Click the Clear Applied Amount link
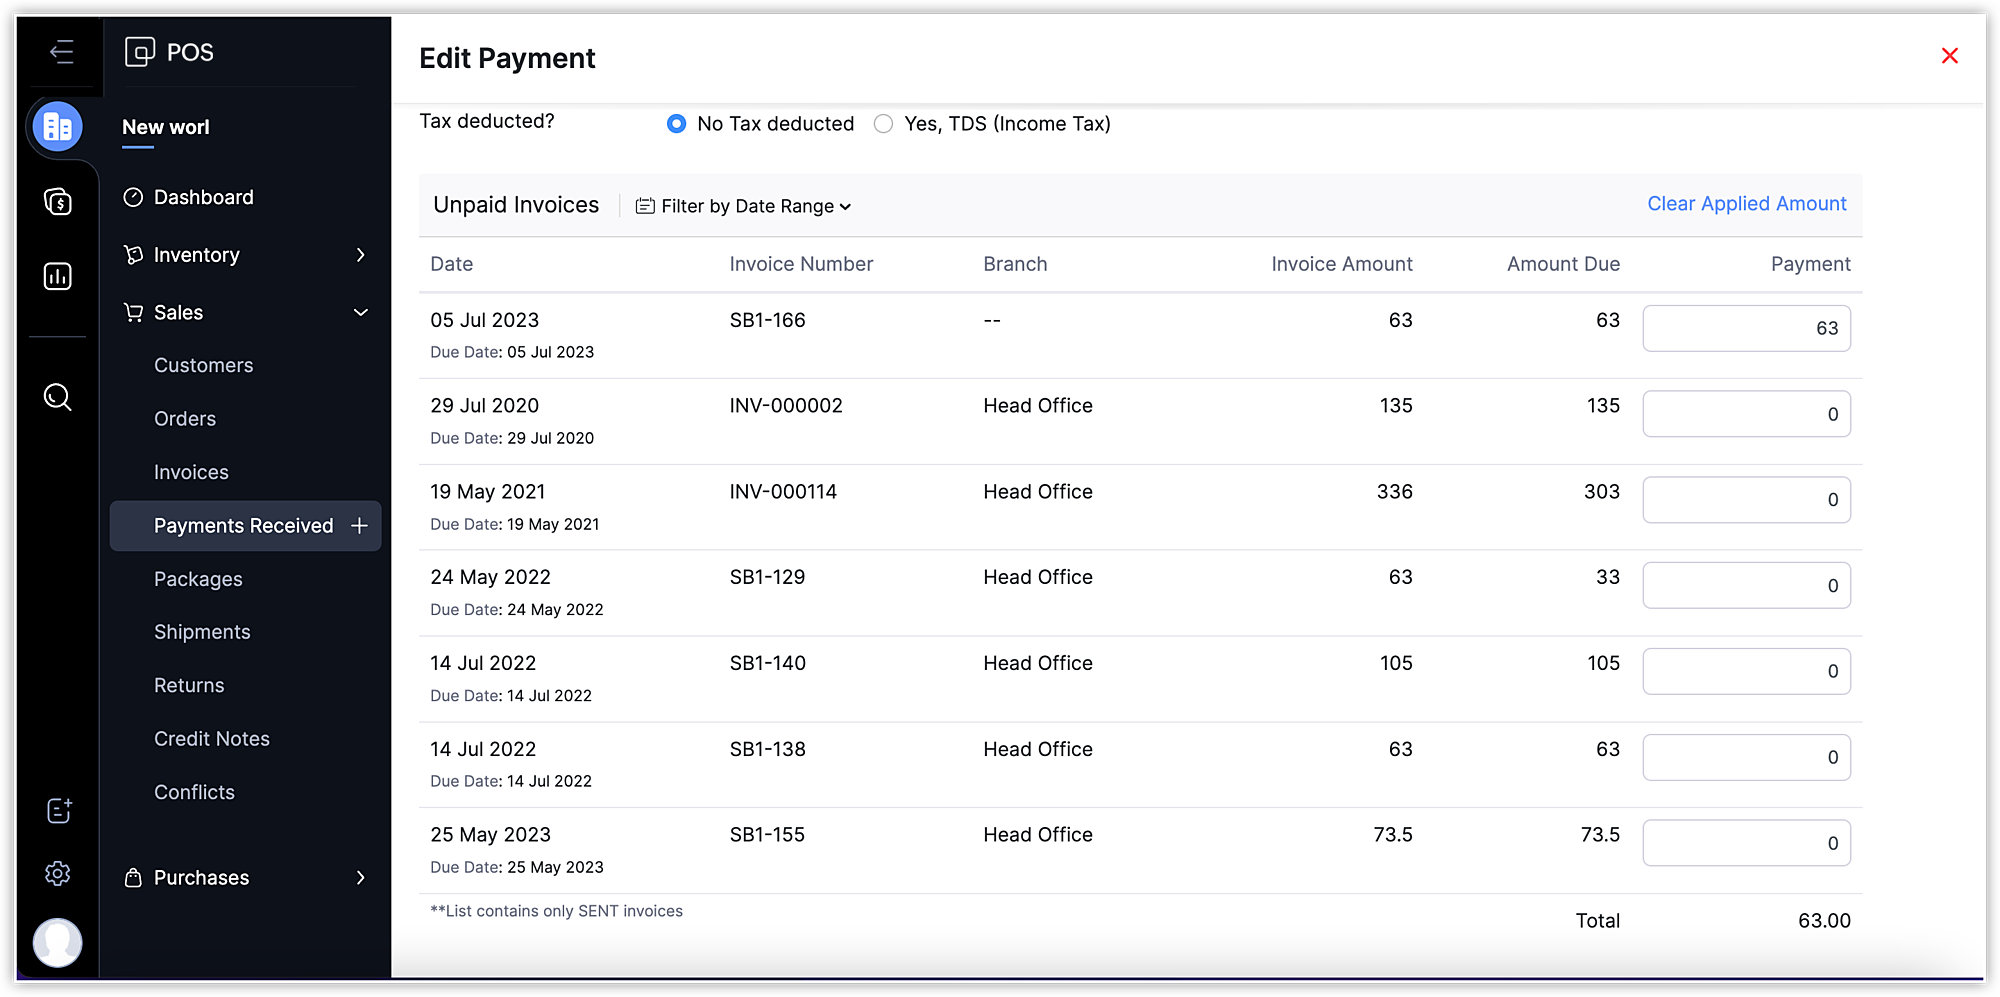Viewport: 2000px width, 997px height. (1746, 204)
